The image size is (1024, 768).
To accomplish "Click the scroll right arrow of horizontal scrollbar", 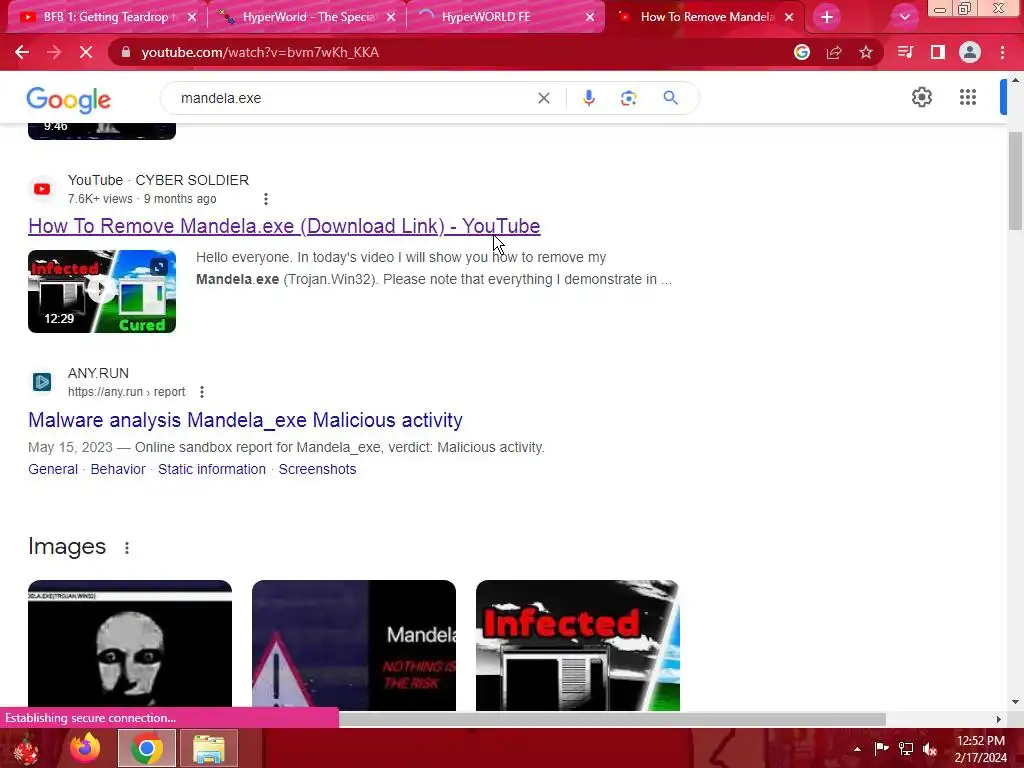I will pyautogui.click(x=999, y=719).
